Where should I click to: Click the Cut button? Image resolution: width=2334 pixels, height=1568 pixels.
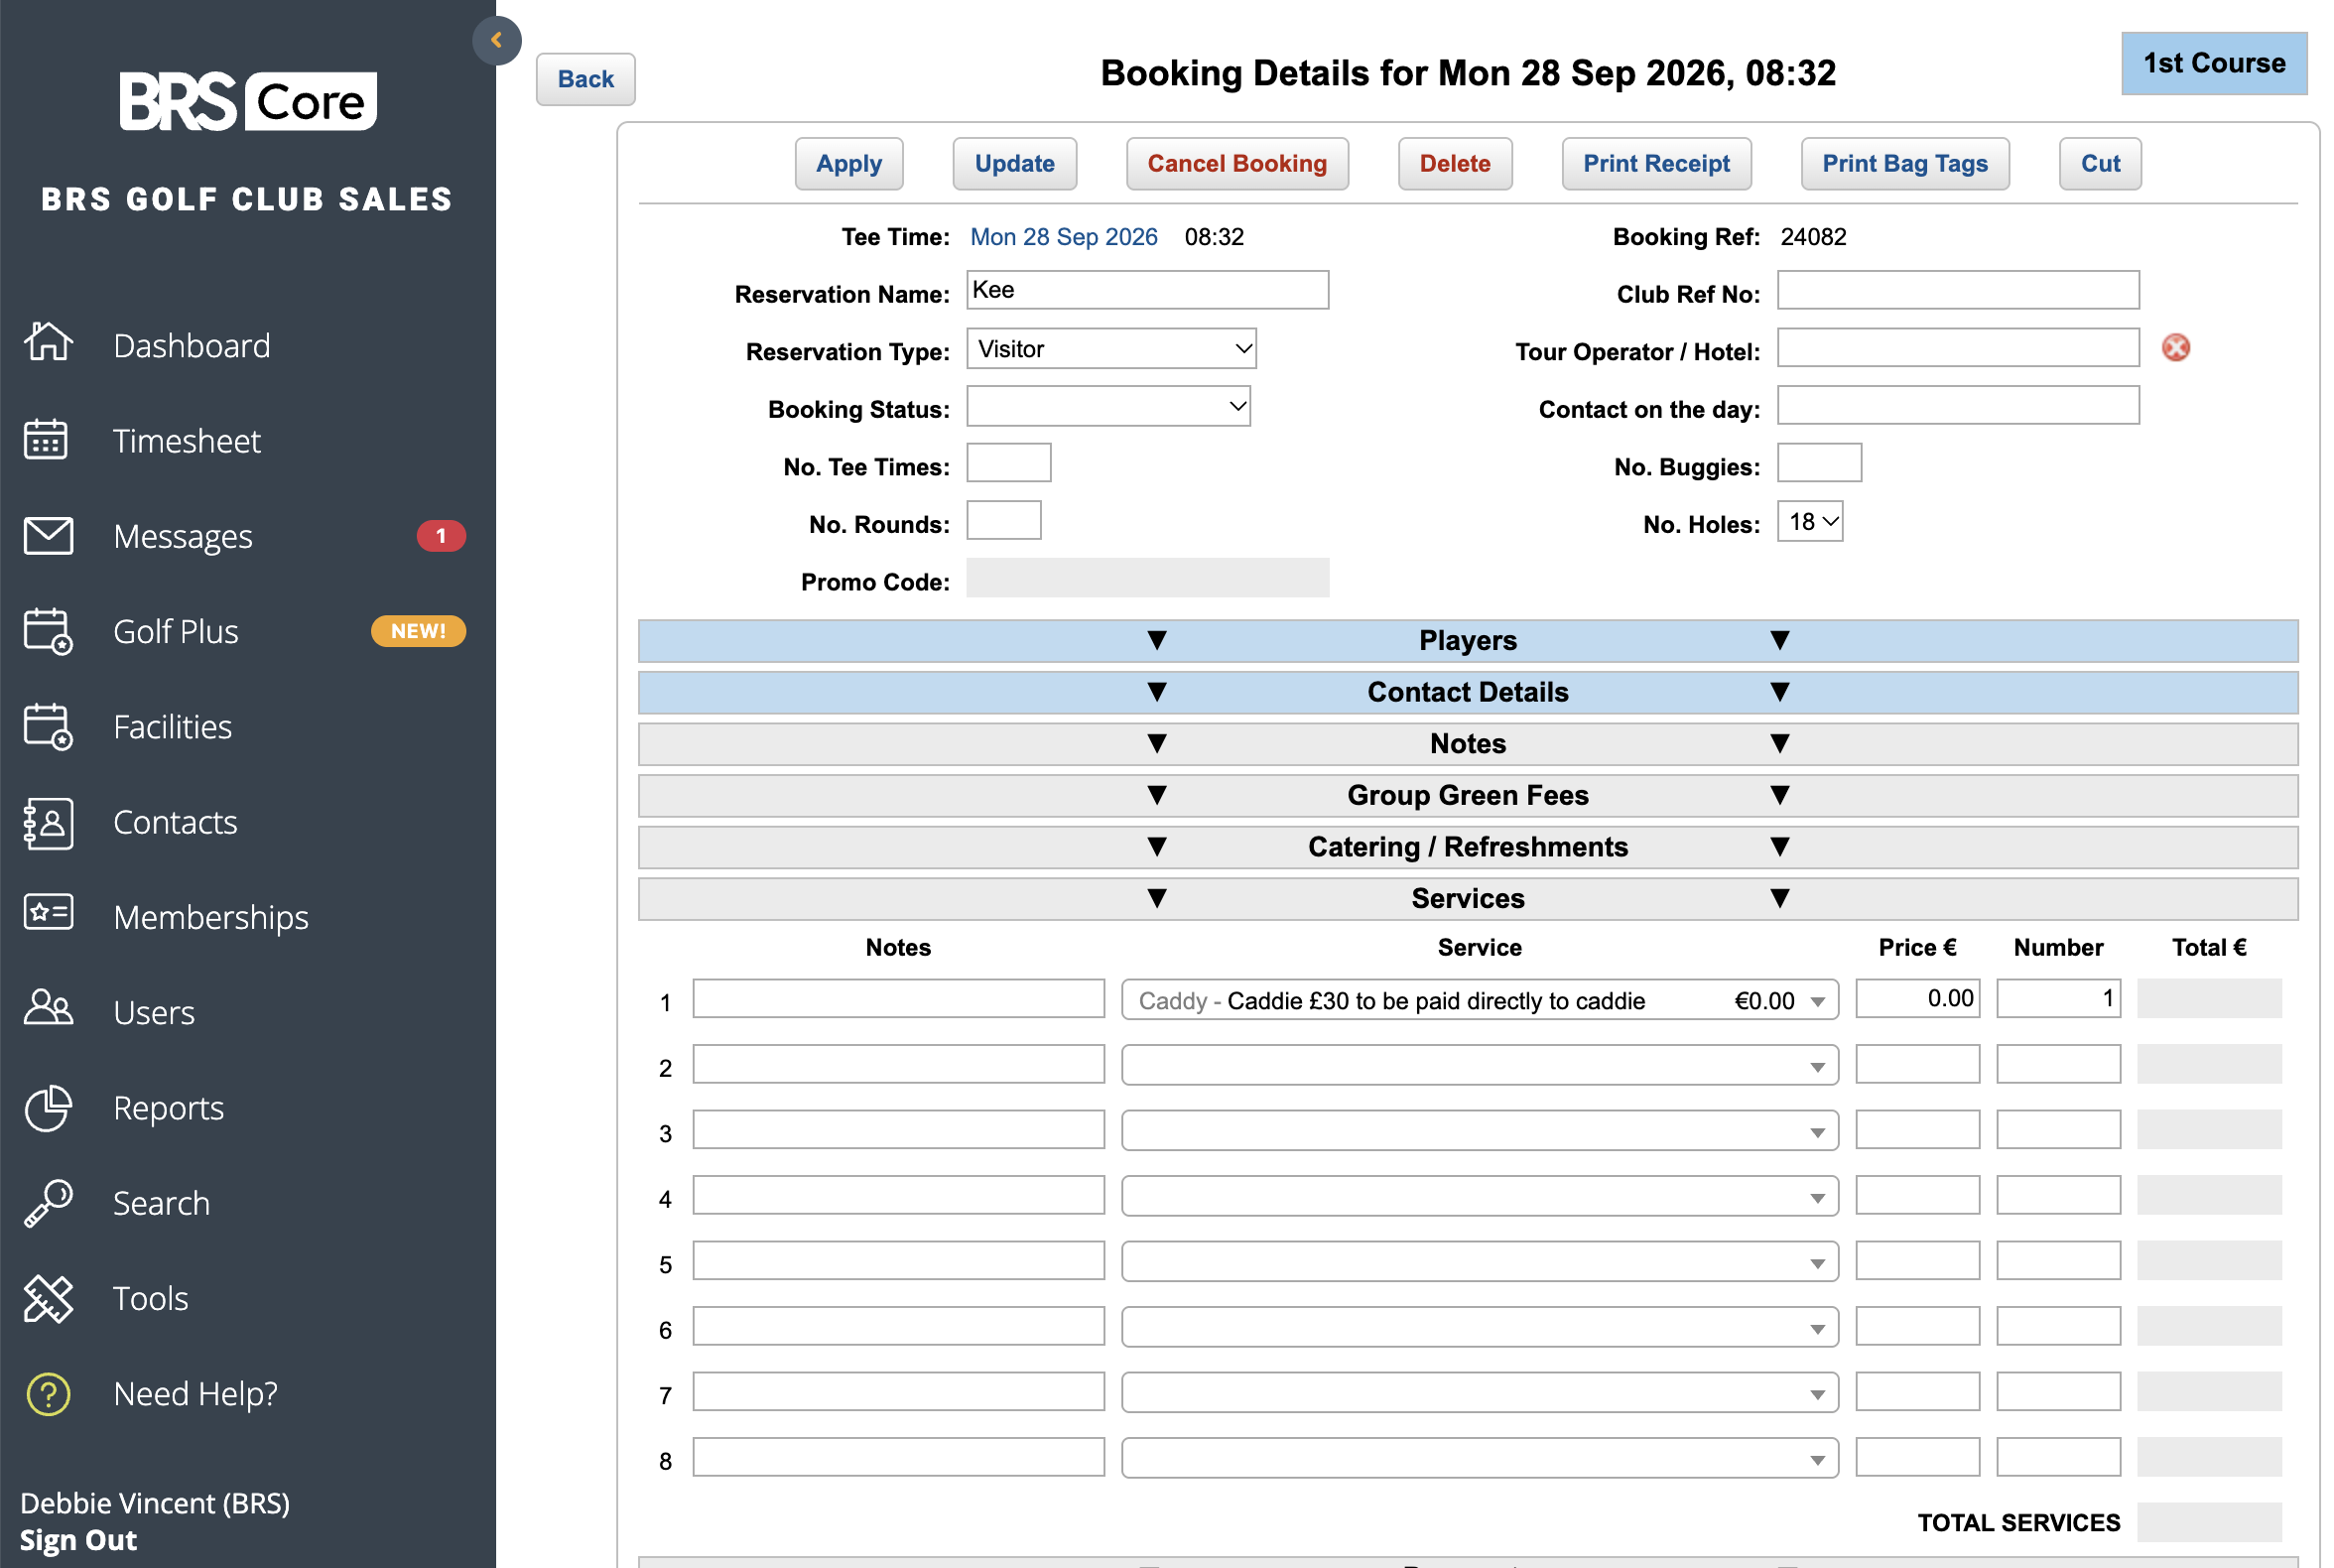[x=2099, y=163]
